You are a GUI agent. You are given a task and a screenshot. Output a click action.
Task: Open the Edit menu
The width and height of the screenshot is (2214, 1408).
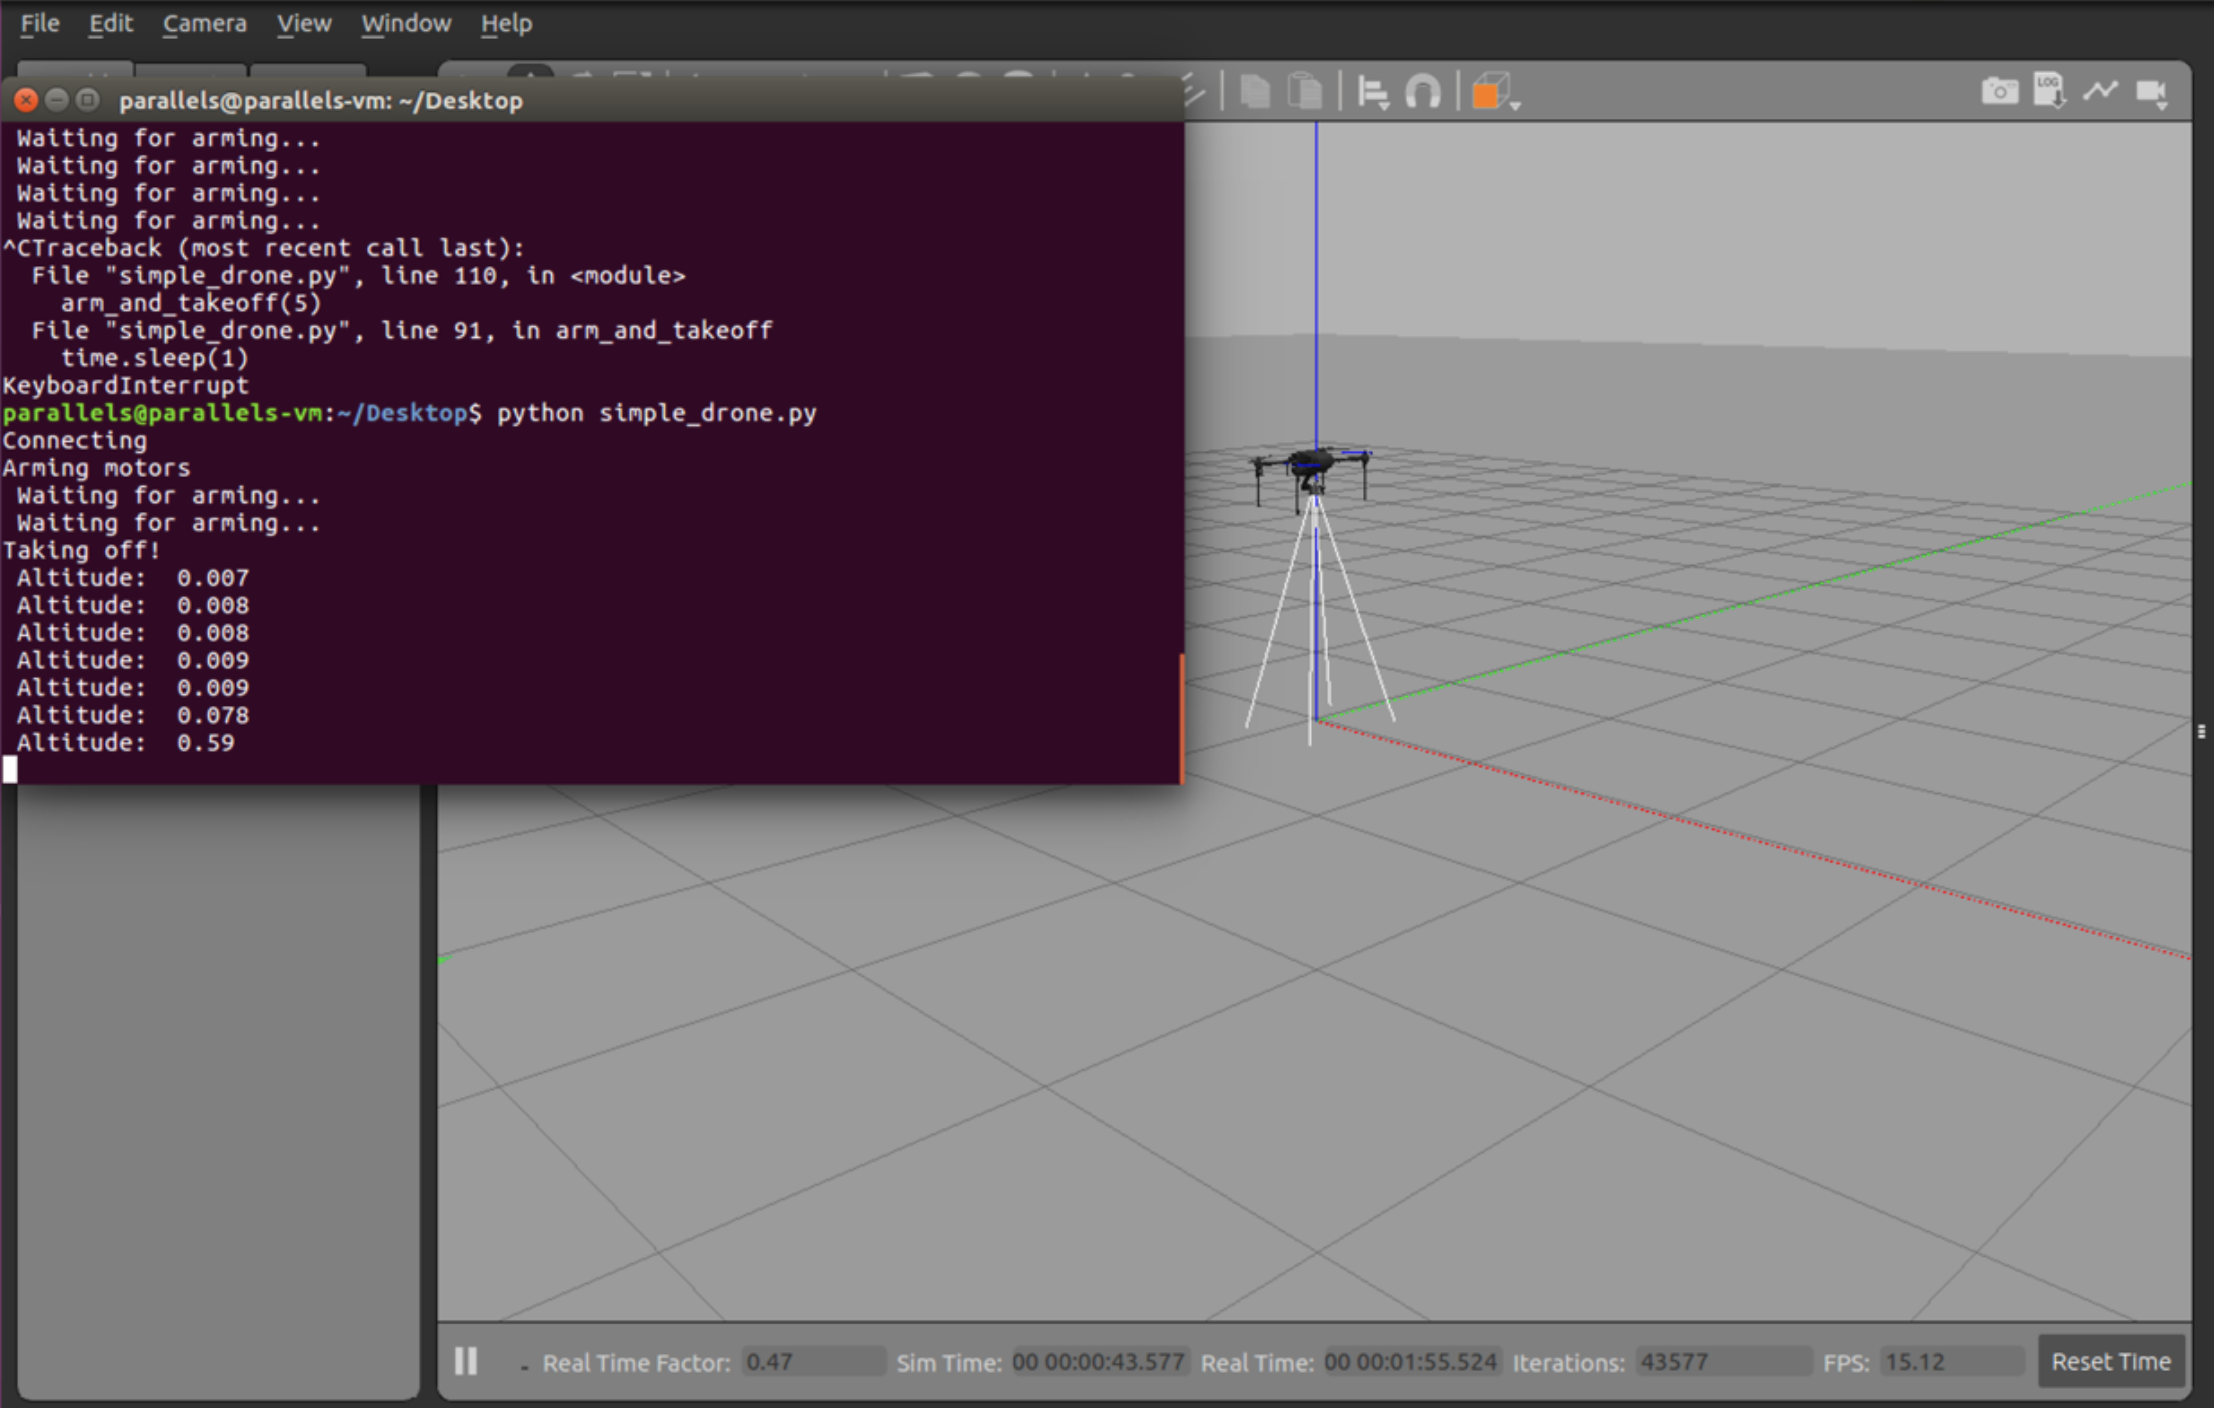[110, 23]
